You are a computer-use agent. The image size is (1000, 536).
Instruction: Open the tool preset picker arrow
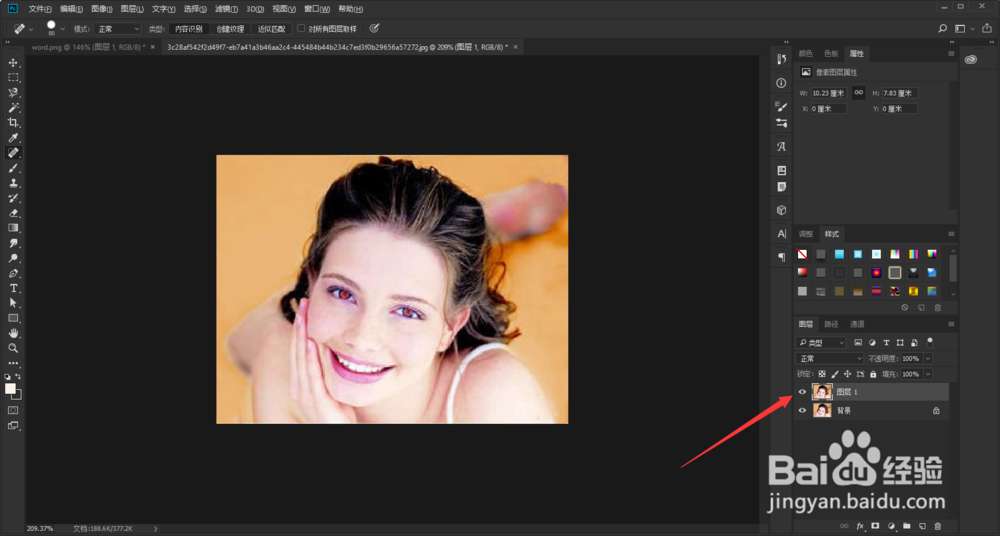coord(31,29)
